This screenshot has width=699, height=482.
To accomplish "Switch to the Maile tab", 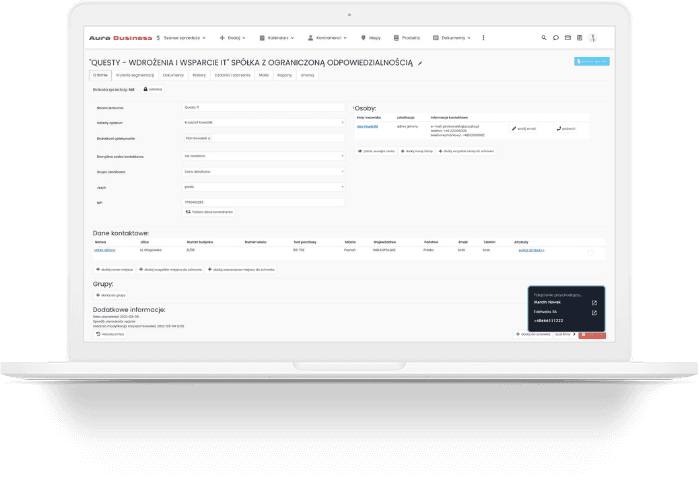I will pos(264,75).
